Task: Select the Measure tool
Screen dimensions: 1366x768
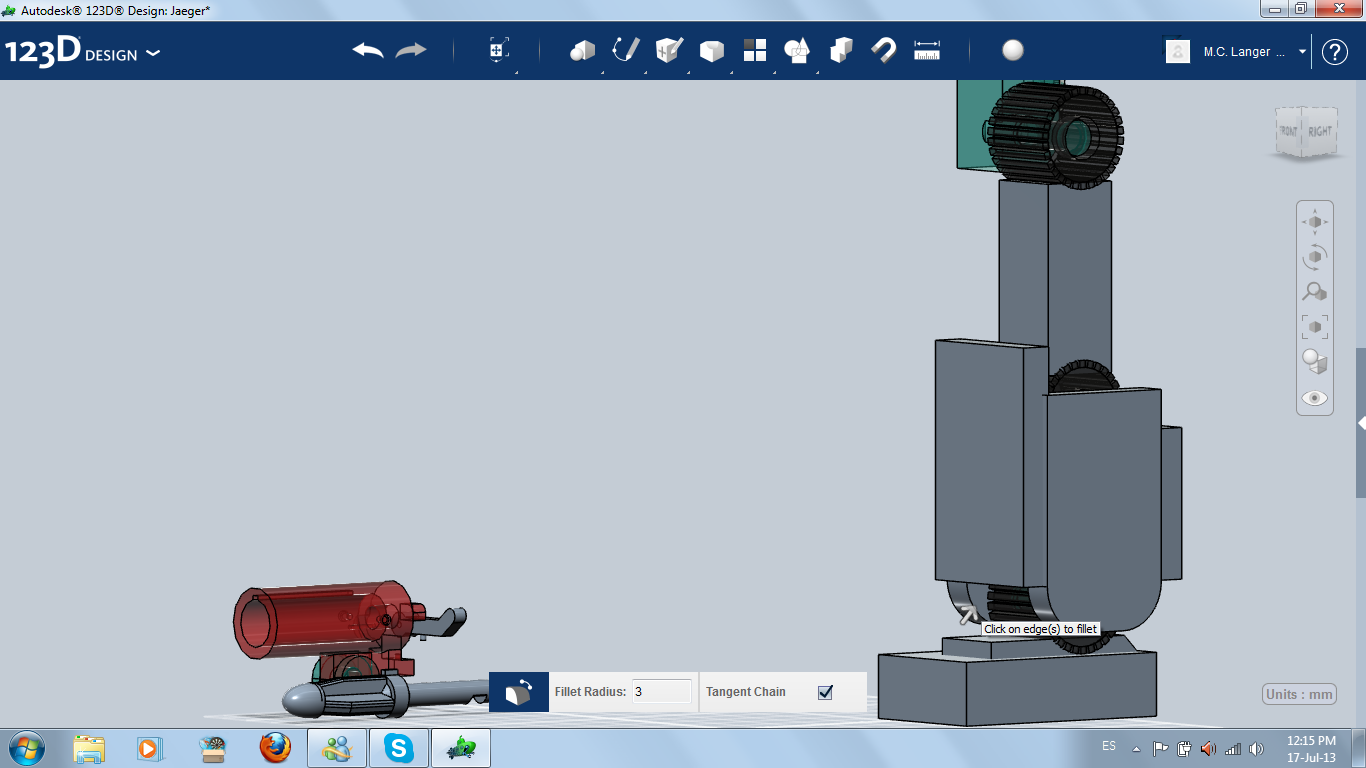Action: 927,50
